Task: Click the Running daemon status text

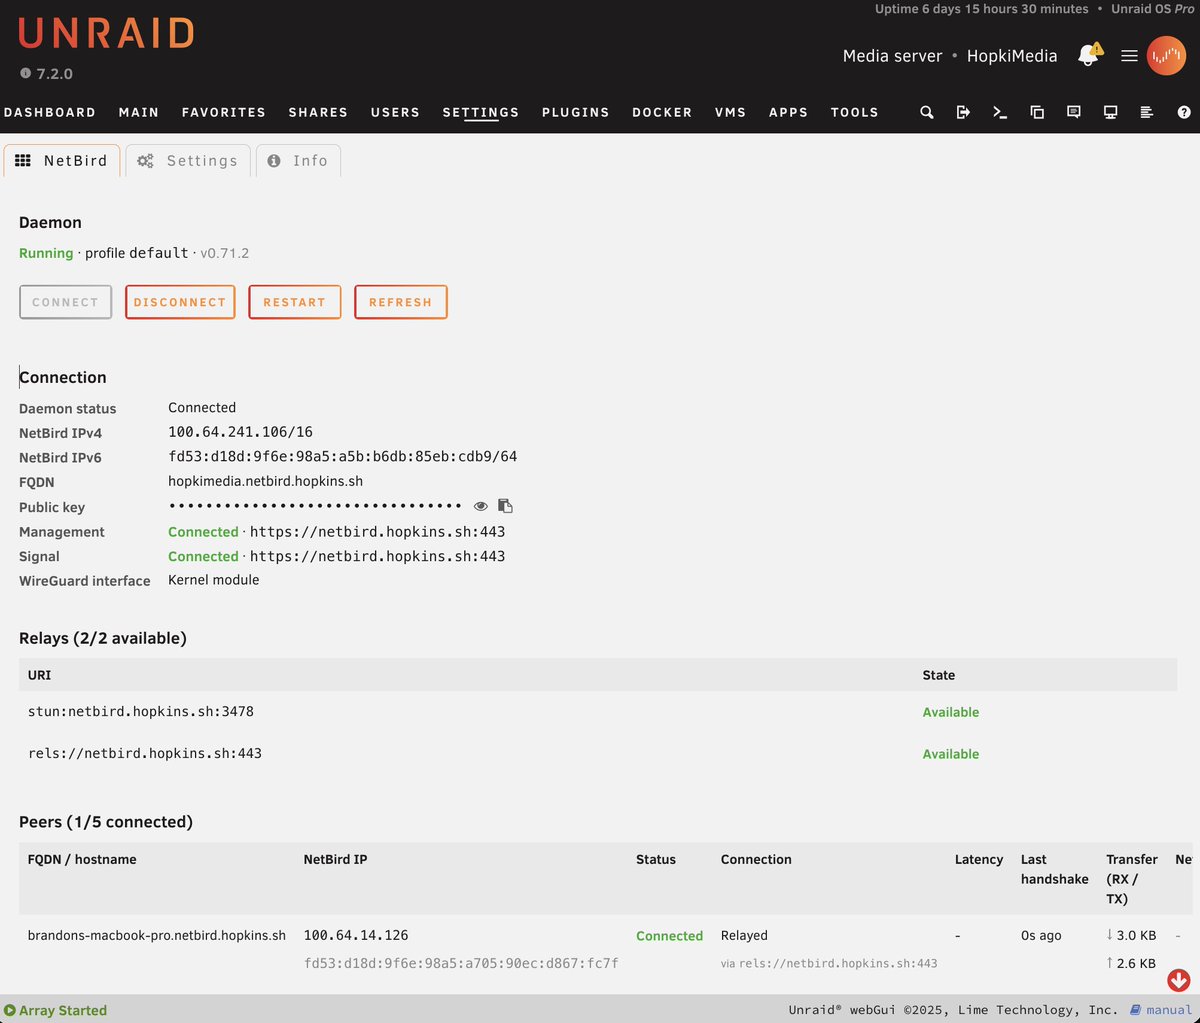Action: click(46, 253)
